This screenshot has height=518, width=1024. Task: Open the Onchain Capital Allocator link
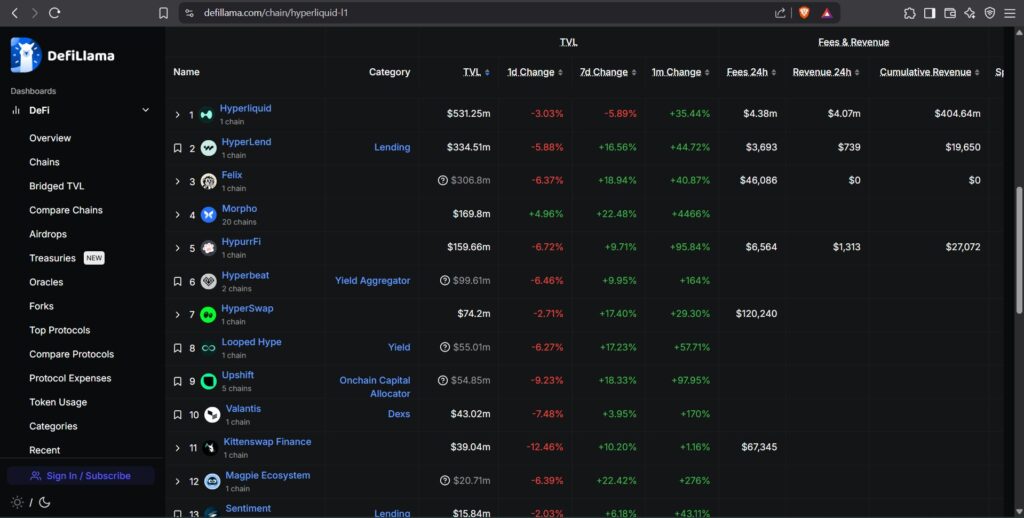click(x=375, y=387)
